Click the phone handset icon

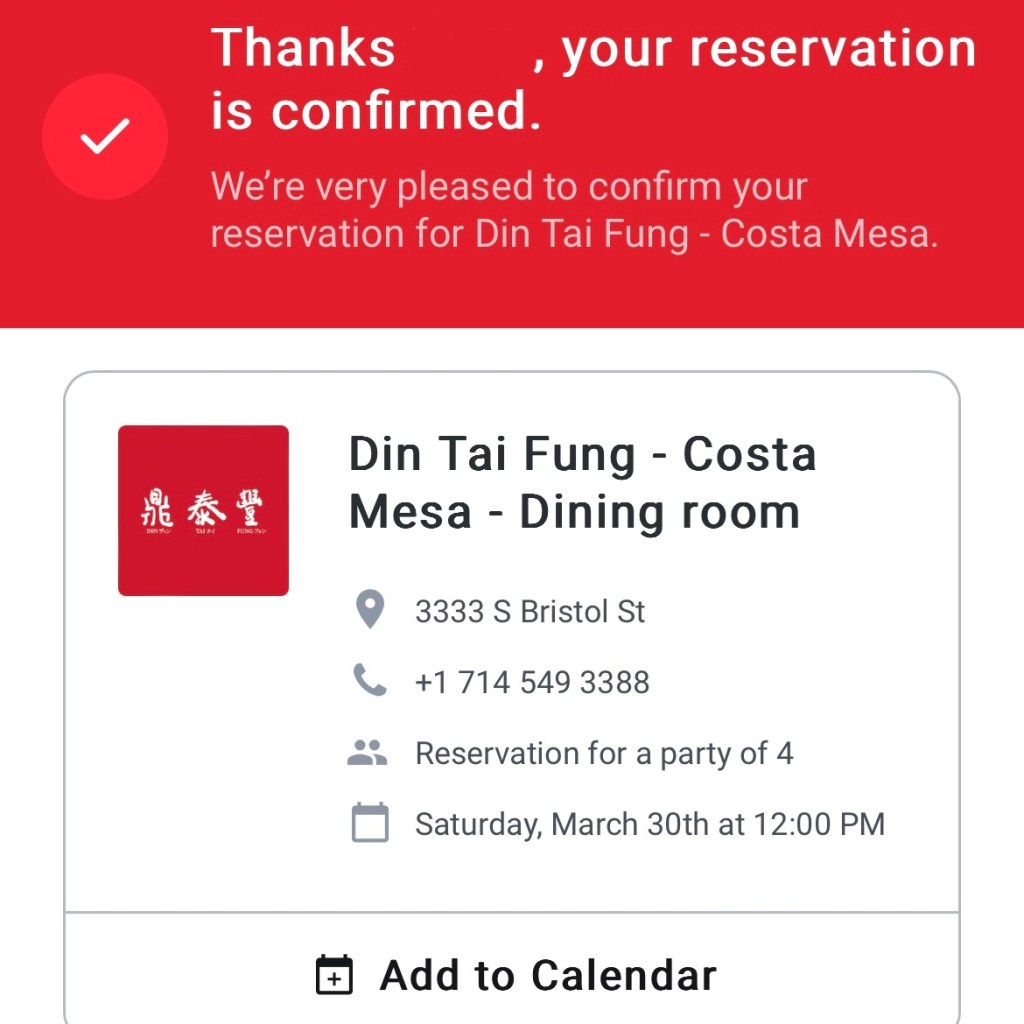point(370,681)
